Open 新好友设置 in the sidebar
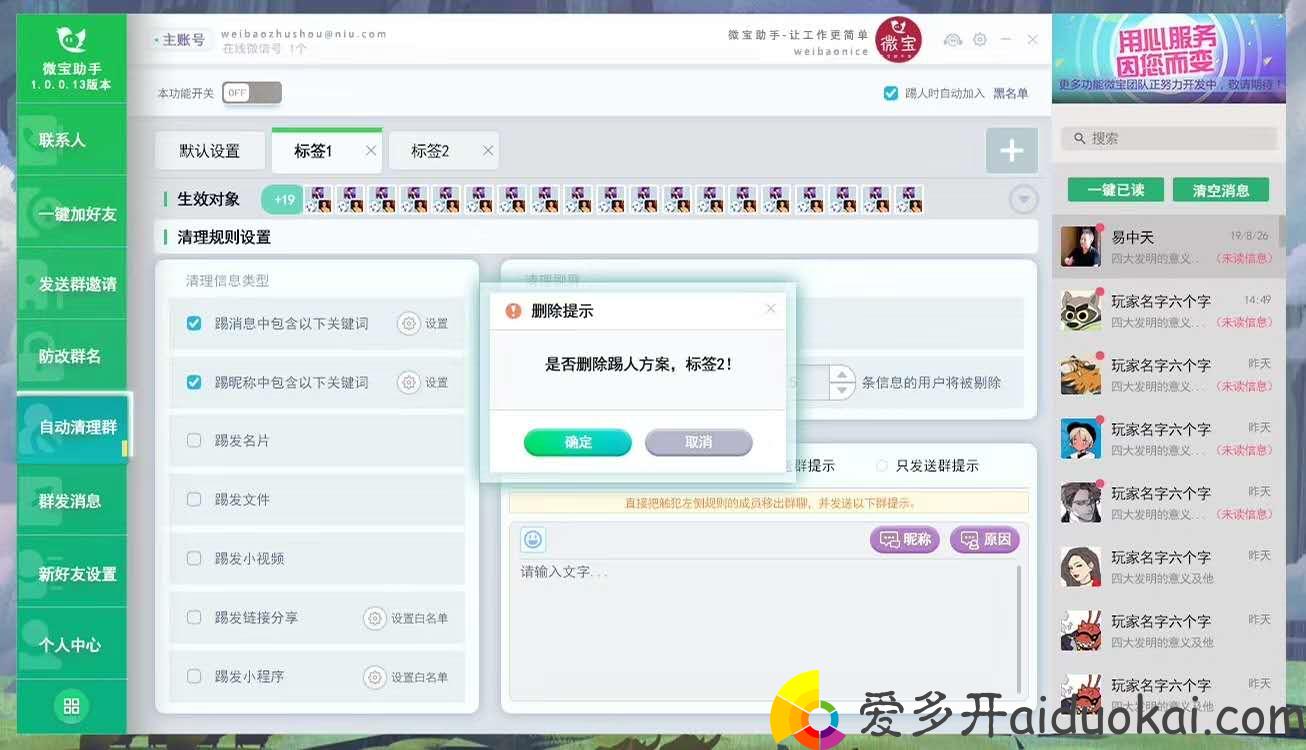 coord(71,574)
